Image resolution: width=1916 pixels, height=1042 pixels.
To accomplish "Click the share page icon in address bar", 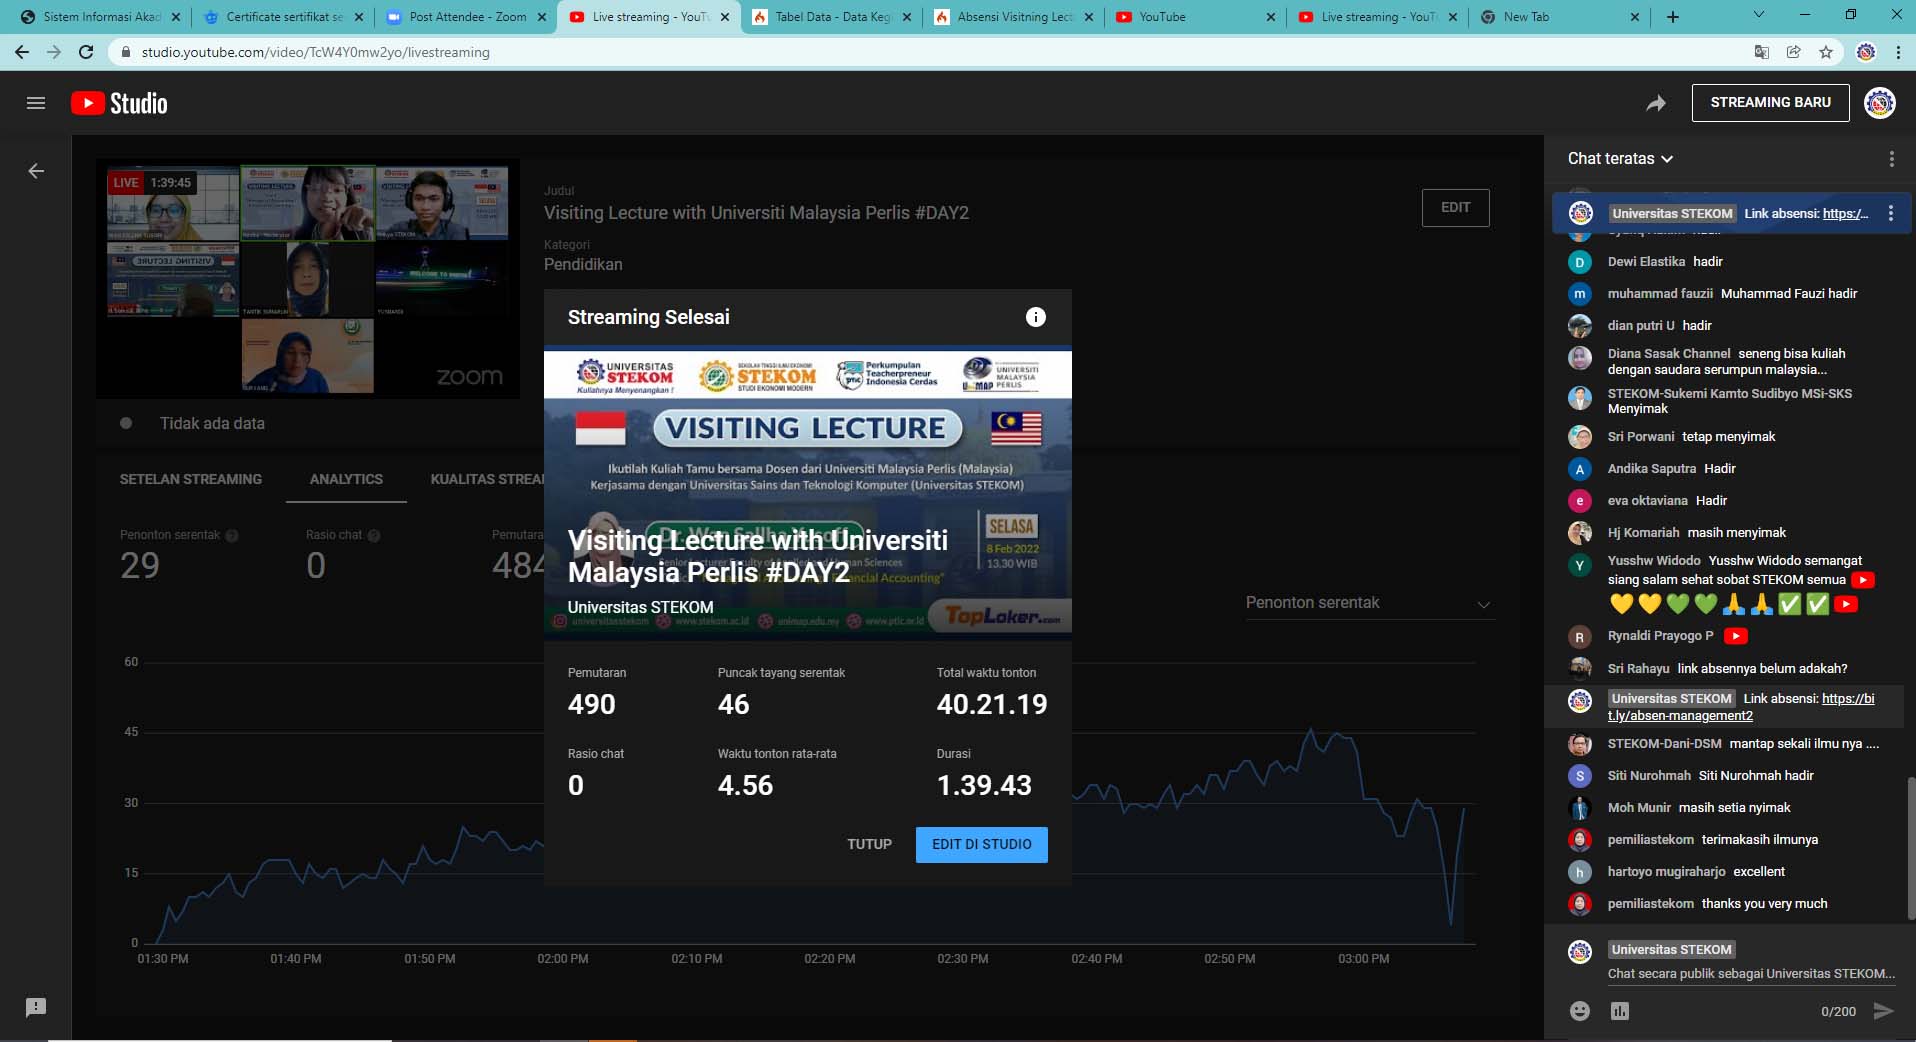I will click(x=1794, y=52).
